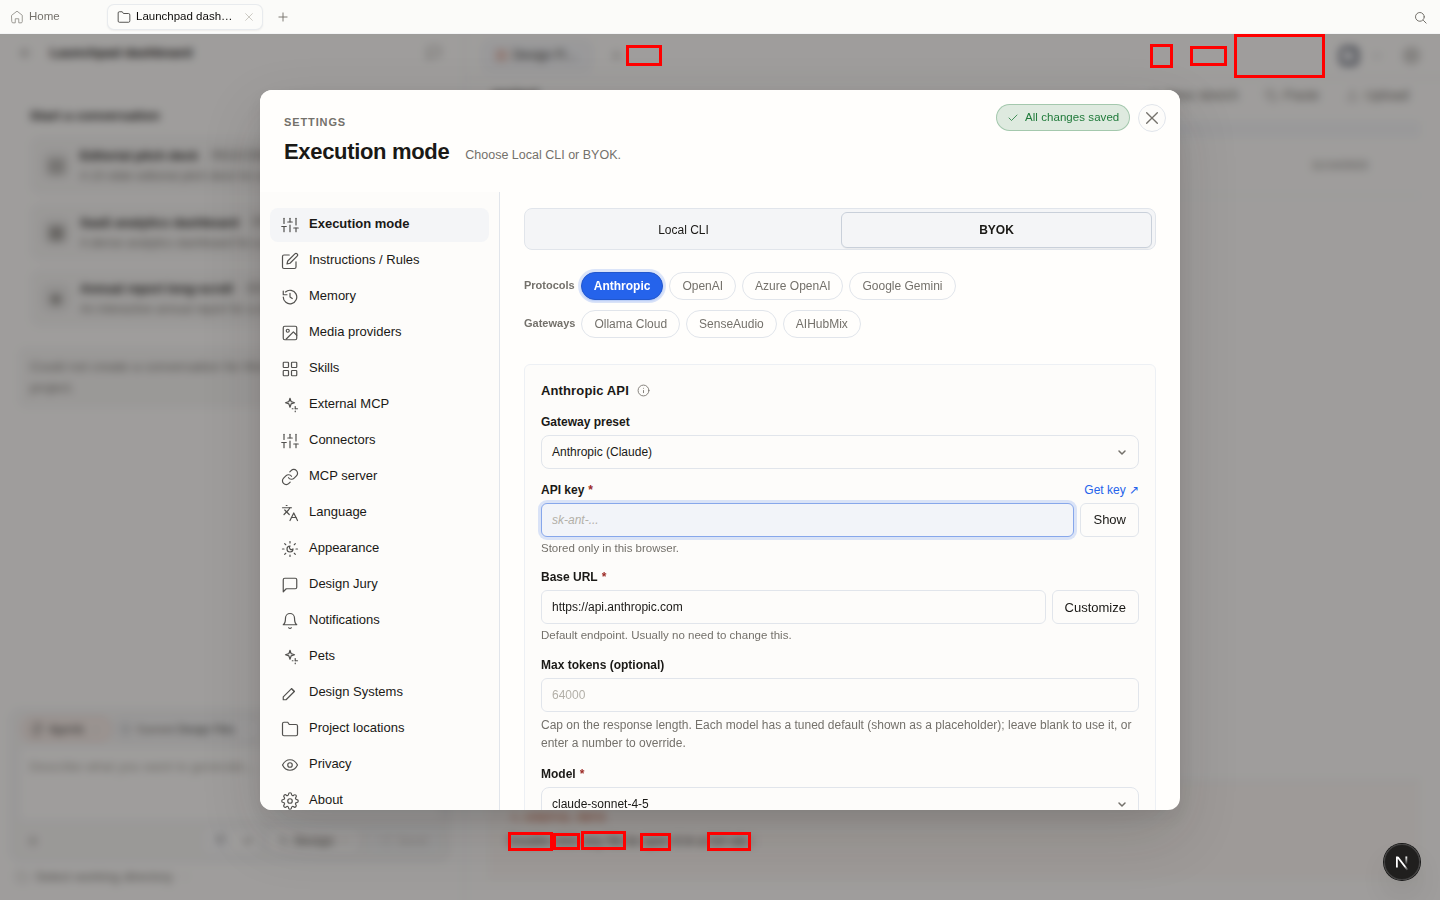
Task: Open the Model dropdown claude-sonnet-4-5
Action: tap(839, 799)
